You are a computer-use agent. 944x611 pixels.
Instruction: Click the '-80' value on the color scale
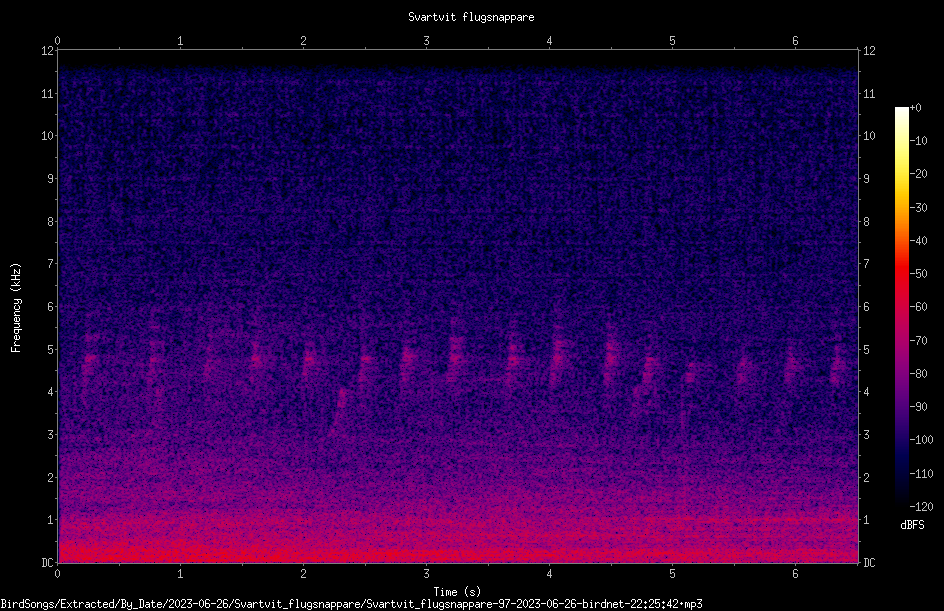pos(919,374)
